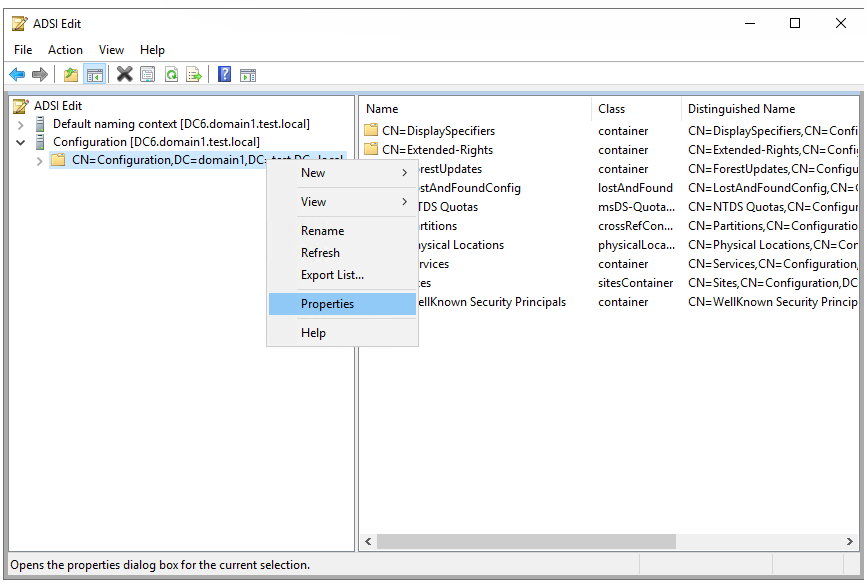Image resolution: width=867 pixels, height=585 pixels.
Task: Open the New submenu in the context menu
Action: pyautogui.click(x=313, y=172)
